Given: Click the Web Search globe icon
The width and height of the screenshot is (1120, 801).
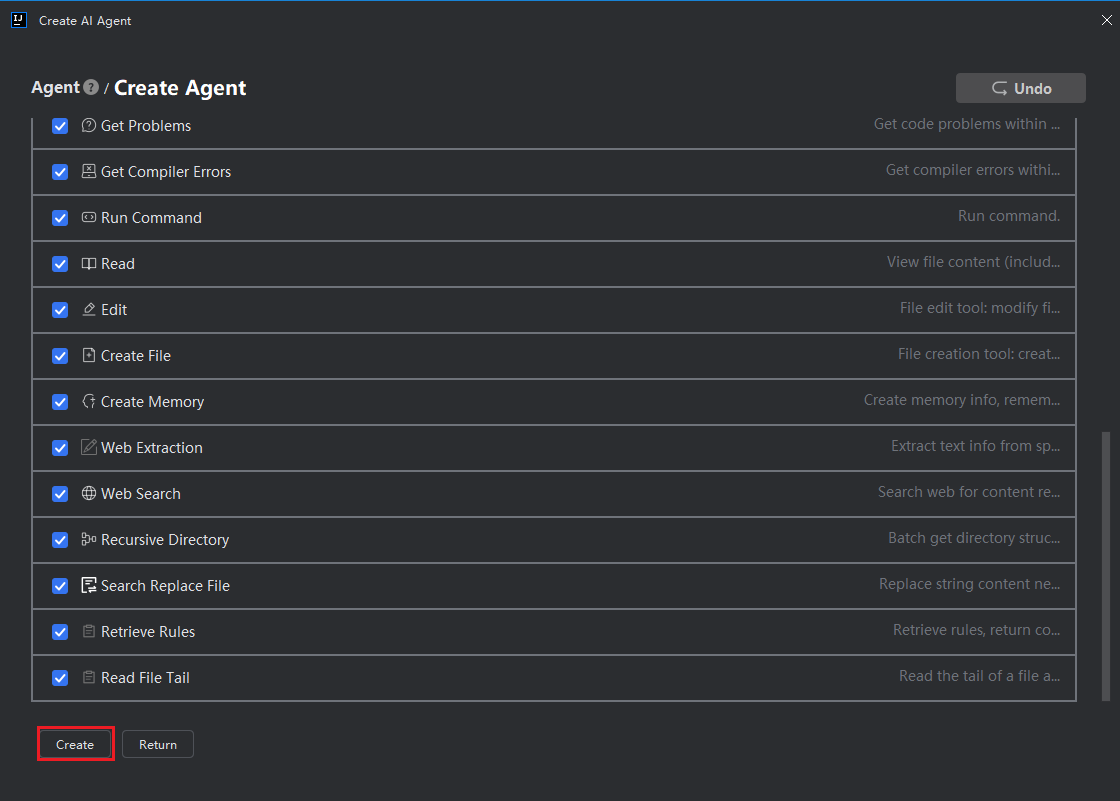Looking at the screenshot, I should click(88, 494).
